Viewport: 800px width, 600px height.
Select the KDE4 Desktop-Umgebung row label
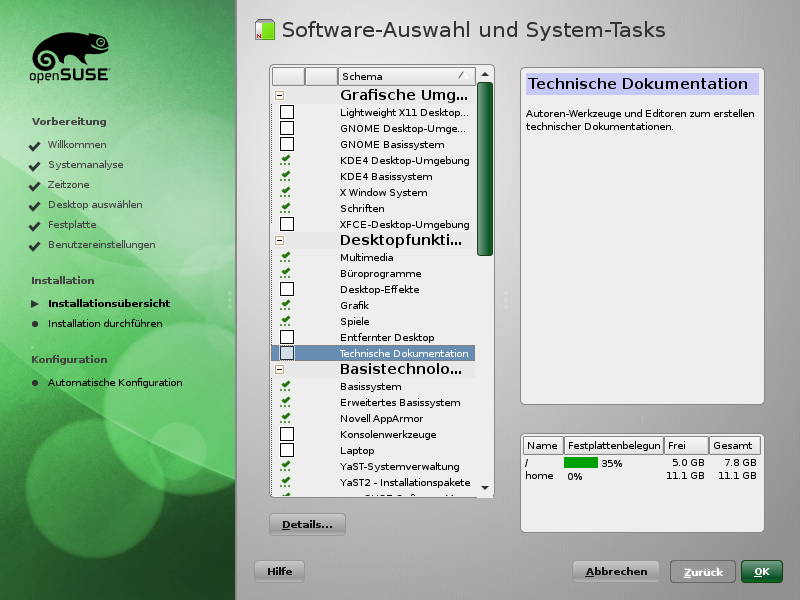tap(405, 160)
